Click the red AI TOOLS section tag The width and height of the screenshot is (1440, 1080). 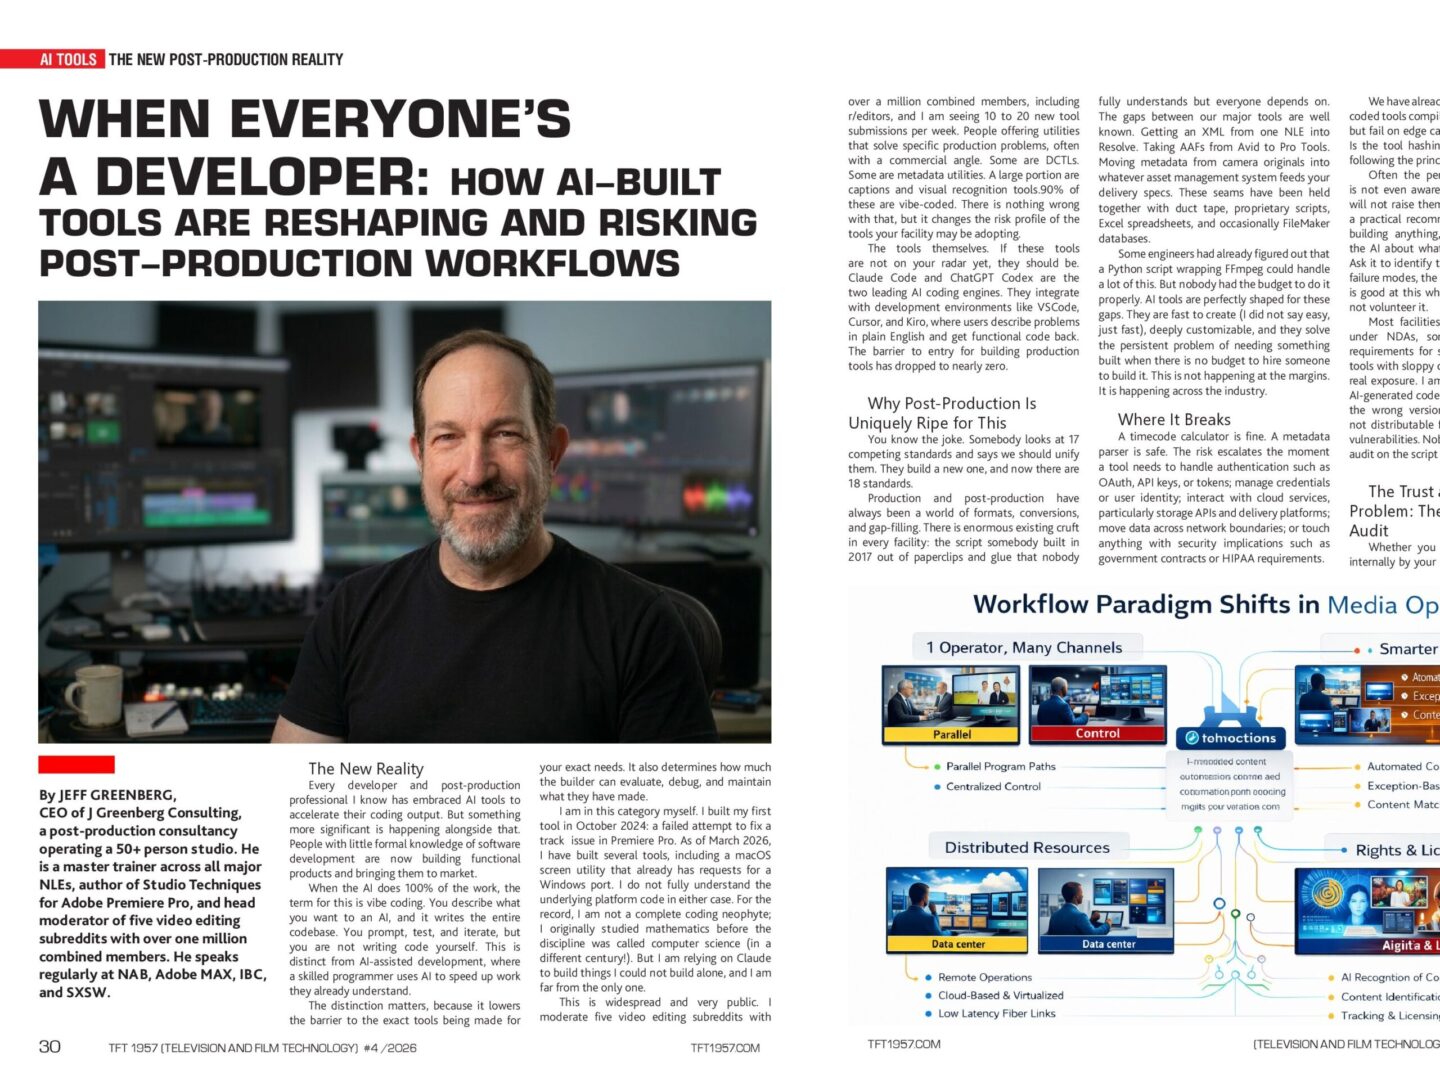pyautogui.click(x=52, y=59)
